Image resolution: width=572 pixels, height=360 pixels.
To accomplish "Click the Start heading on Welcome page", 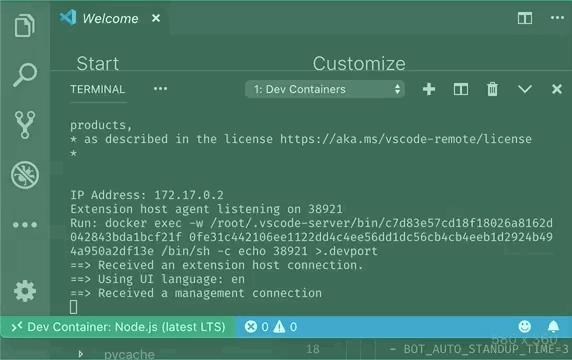I will pos(98,63).
